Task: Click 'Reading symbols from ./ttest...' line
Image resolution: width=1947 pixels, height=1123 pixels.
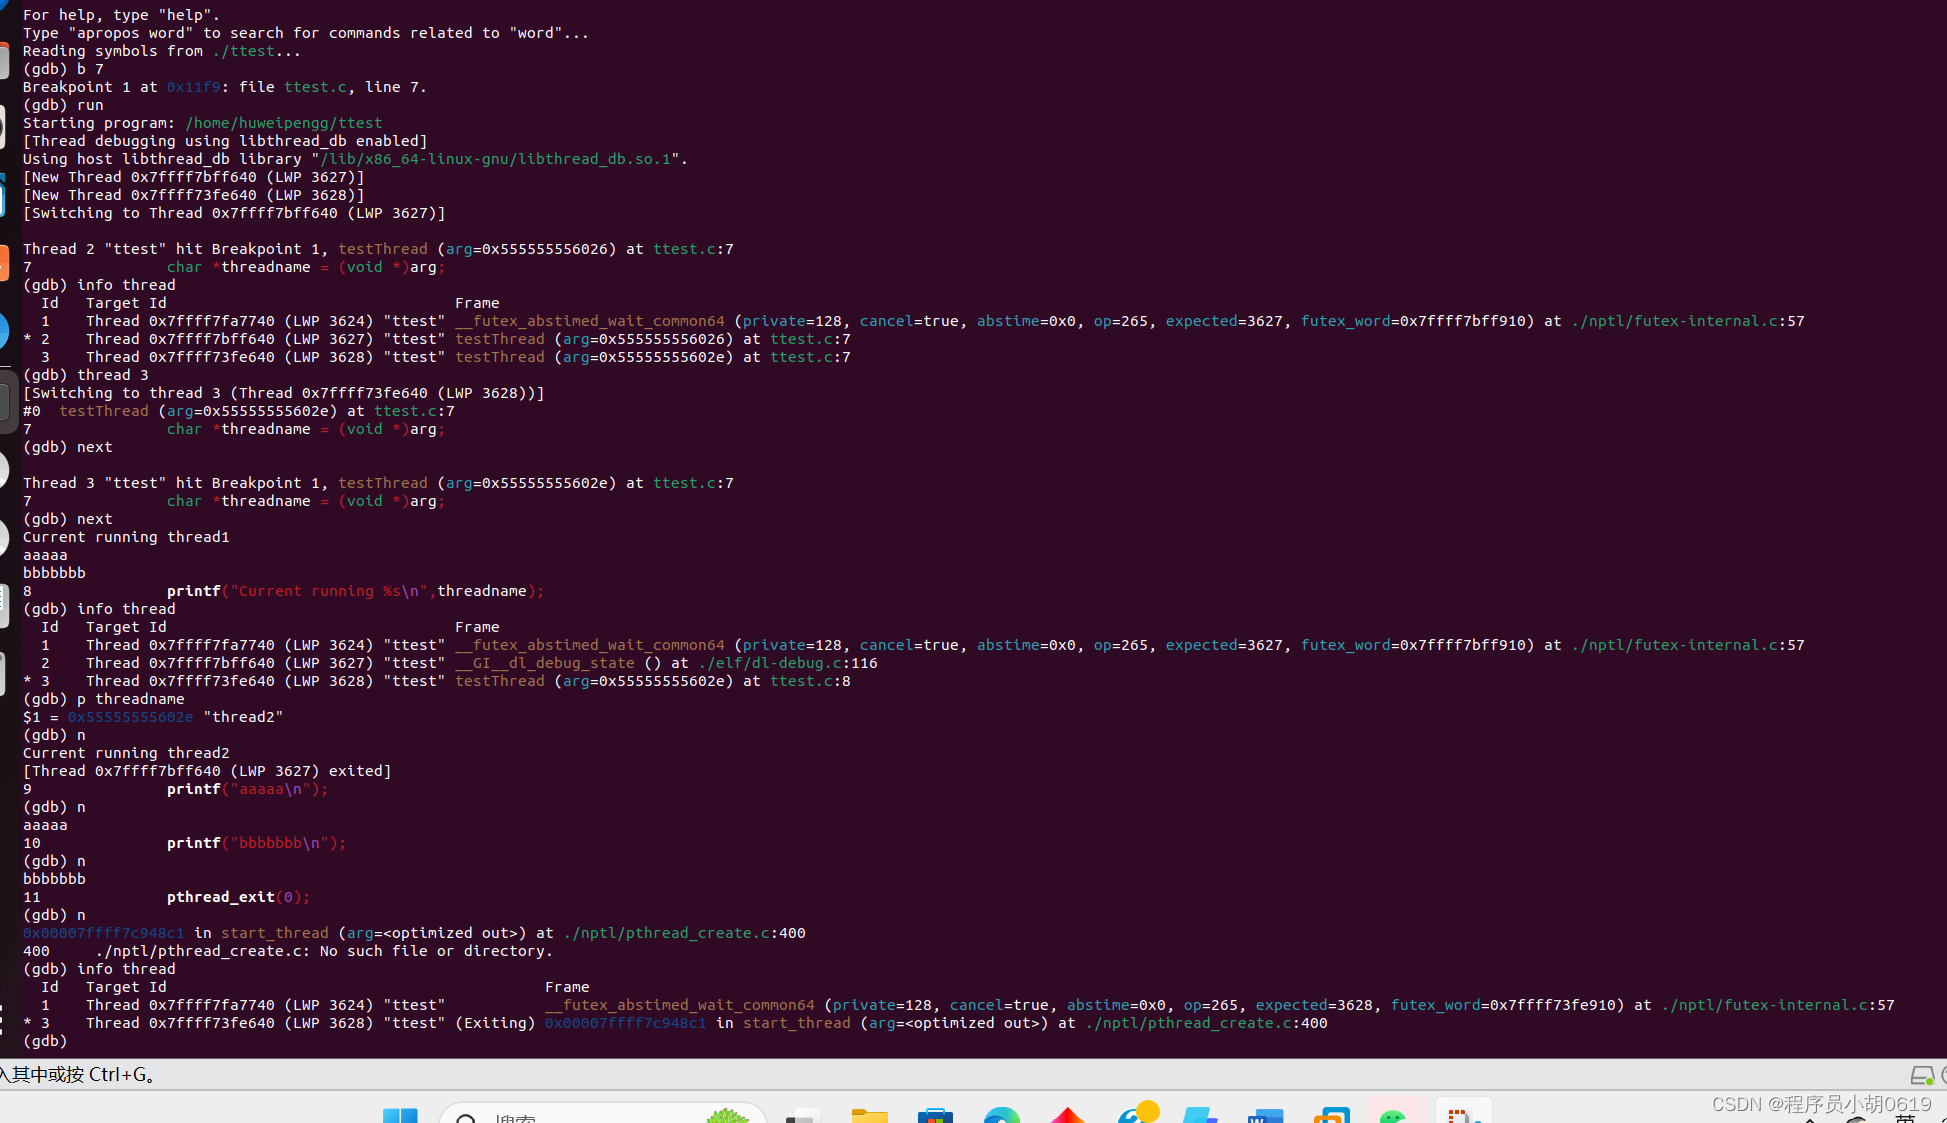Action: point(162,51)
